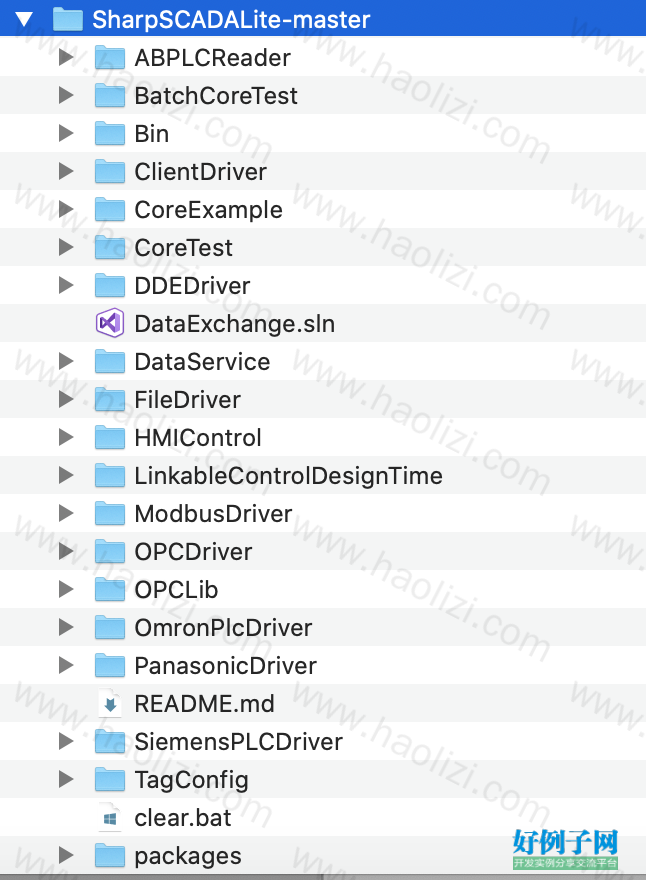The height and width of the screenshot is (880, 646).
Task: Click the LinkableControlDesignTime folder icon
Action: point(110,475)
